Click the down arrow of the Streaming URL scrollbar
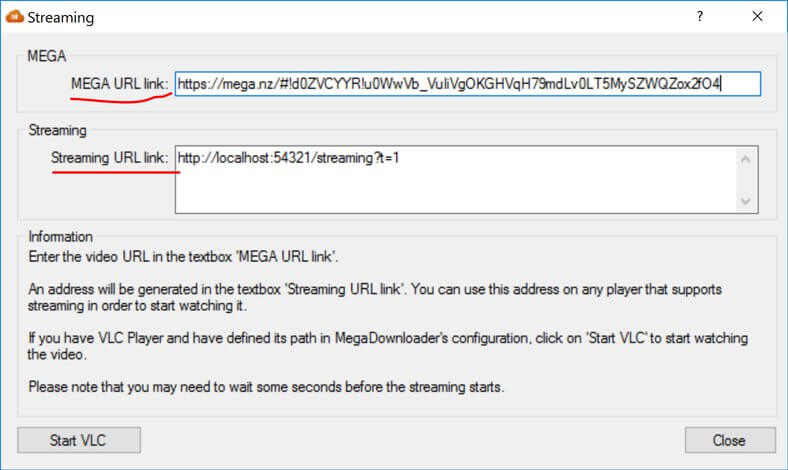The height and width of the screenshot is (470, 788). click(746, 201)
